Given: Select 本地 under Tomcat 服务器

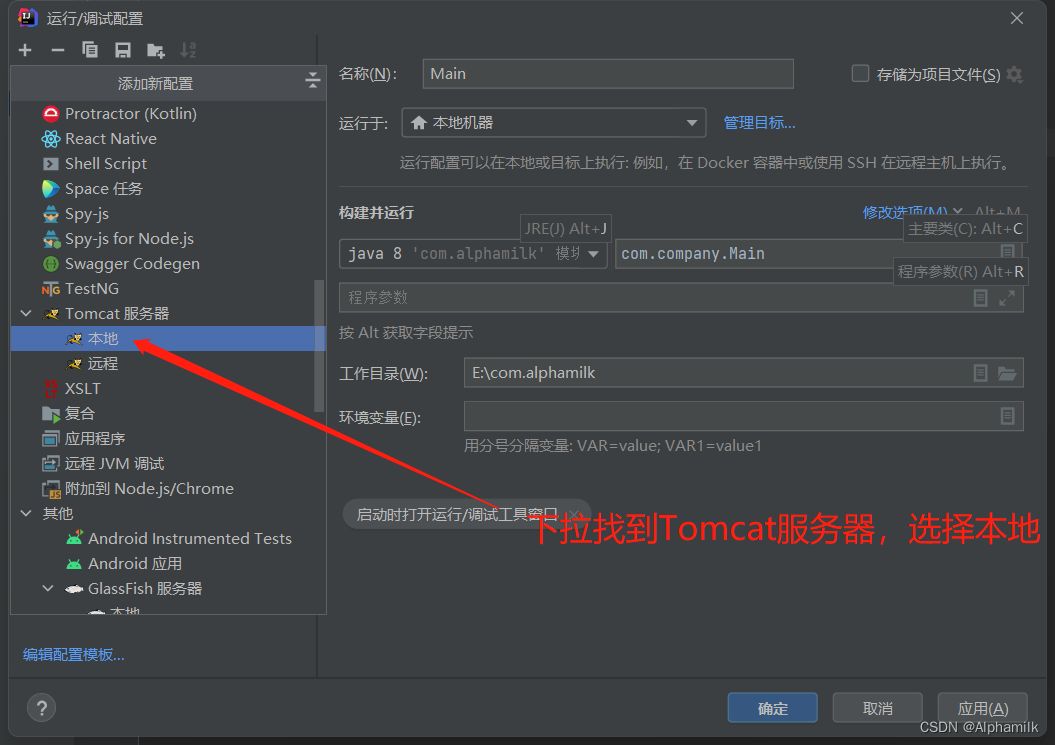Looking at the screenshot, I should click(168, 339).
